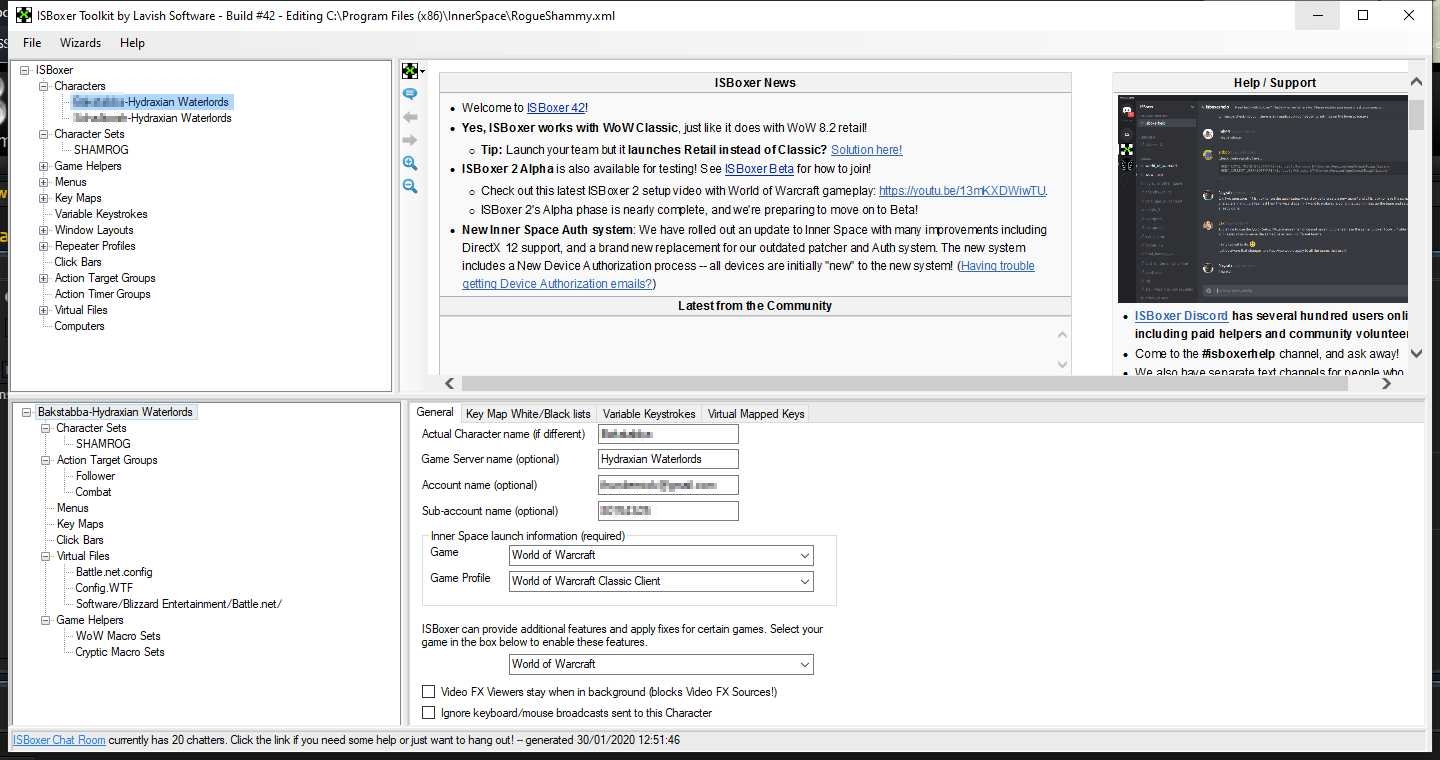Screen dimensions: 1440x760
Task: Expand the Key Maps node in top tree
Action: click(44, 198)
